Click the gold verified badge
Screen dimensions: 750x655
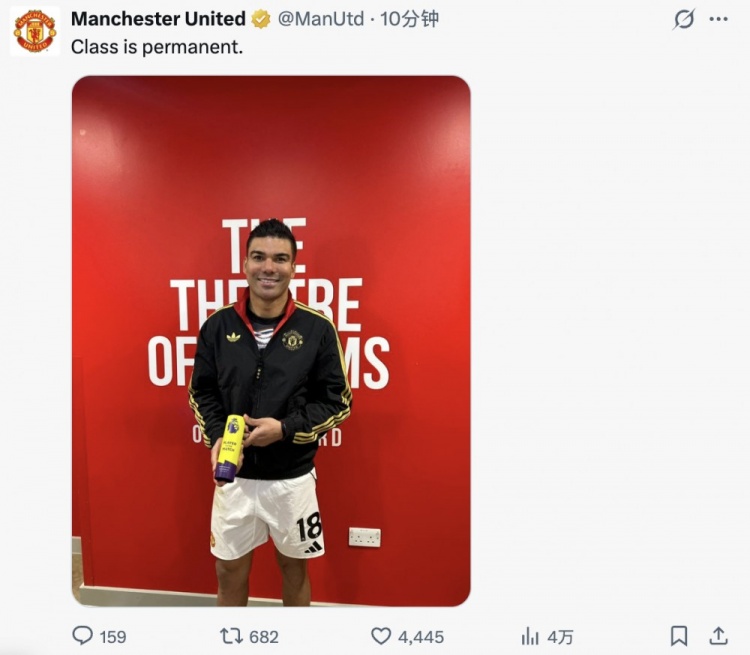coord(261,19)
